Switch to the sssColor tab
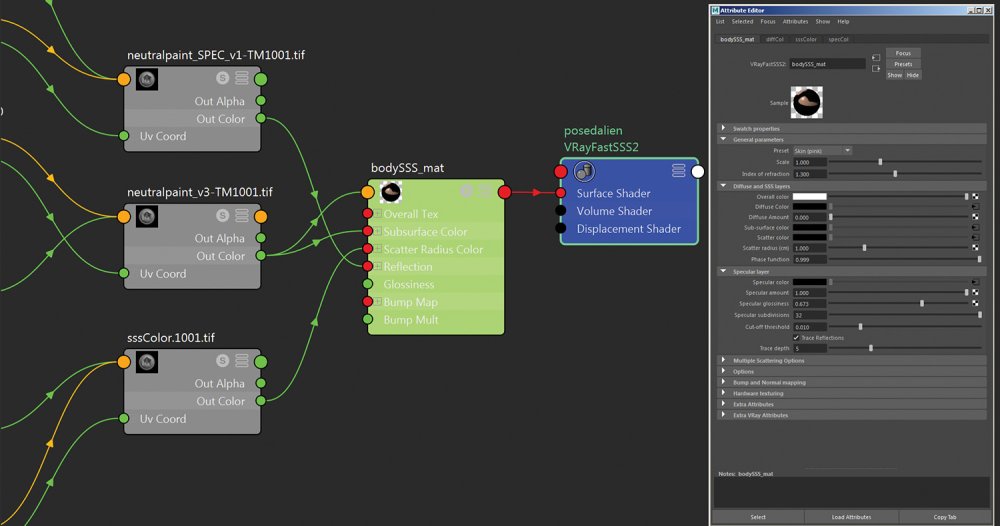This screenshot has width=1000, height=526. (805, 40)
